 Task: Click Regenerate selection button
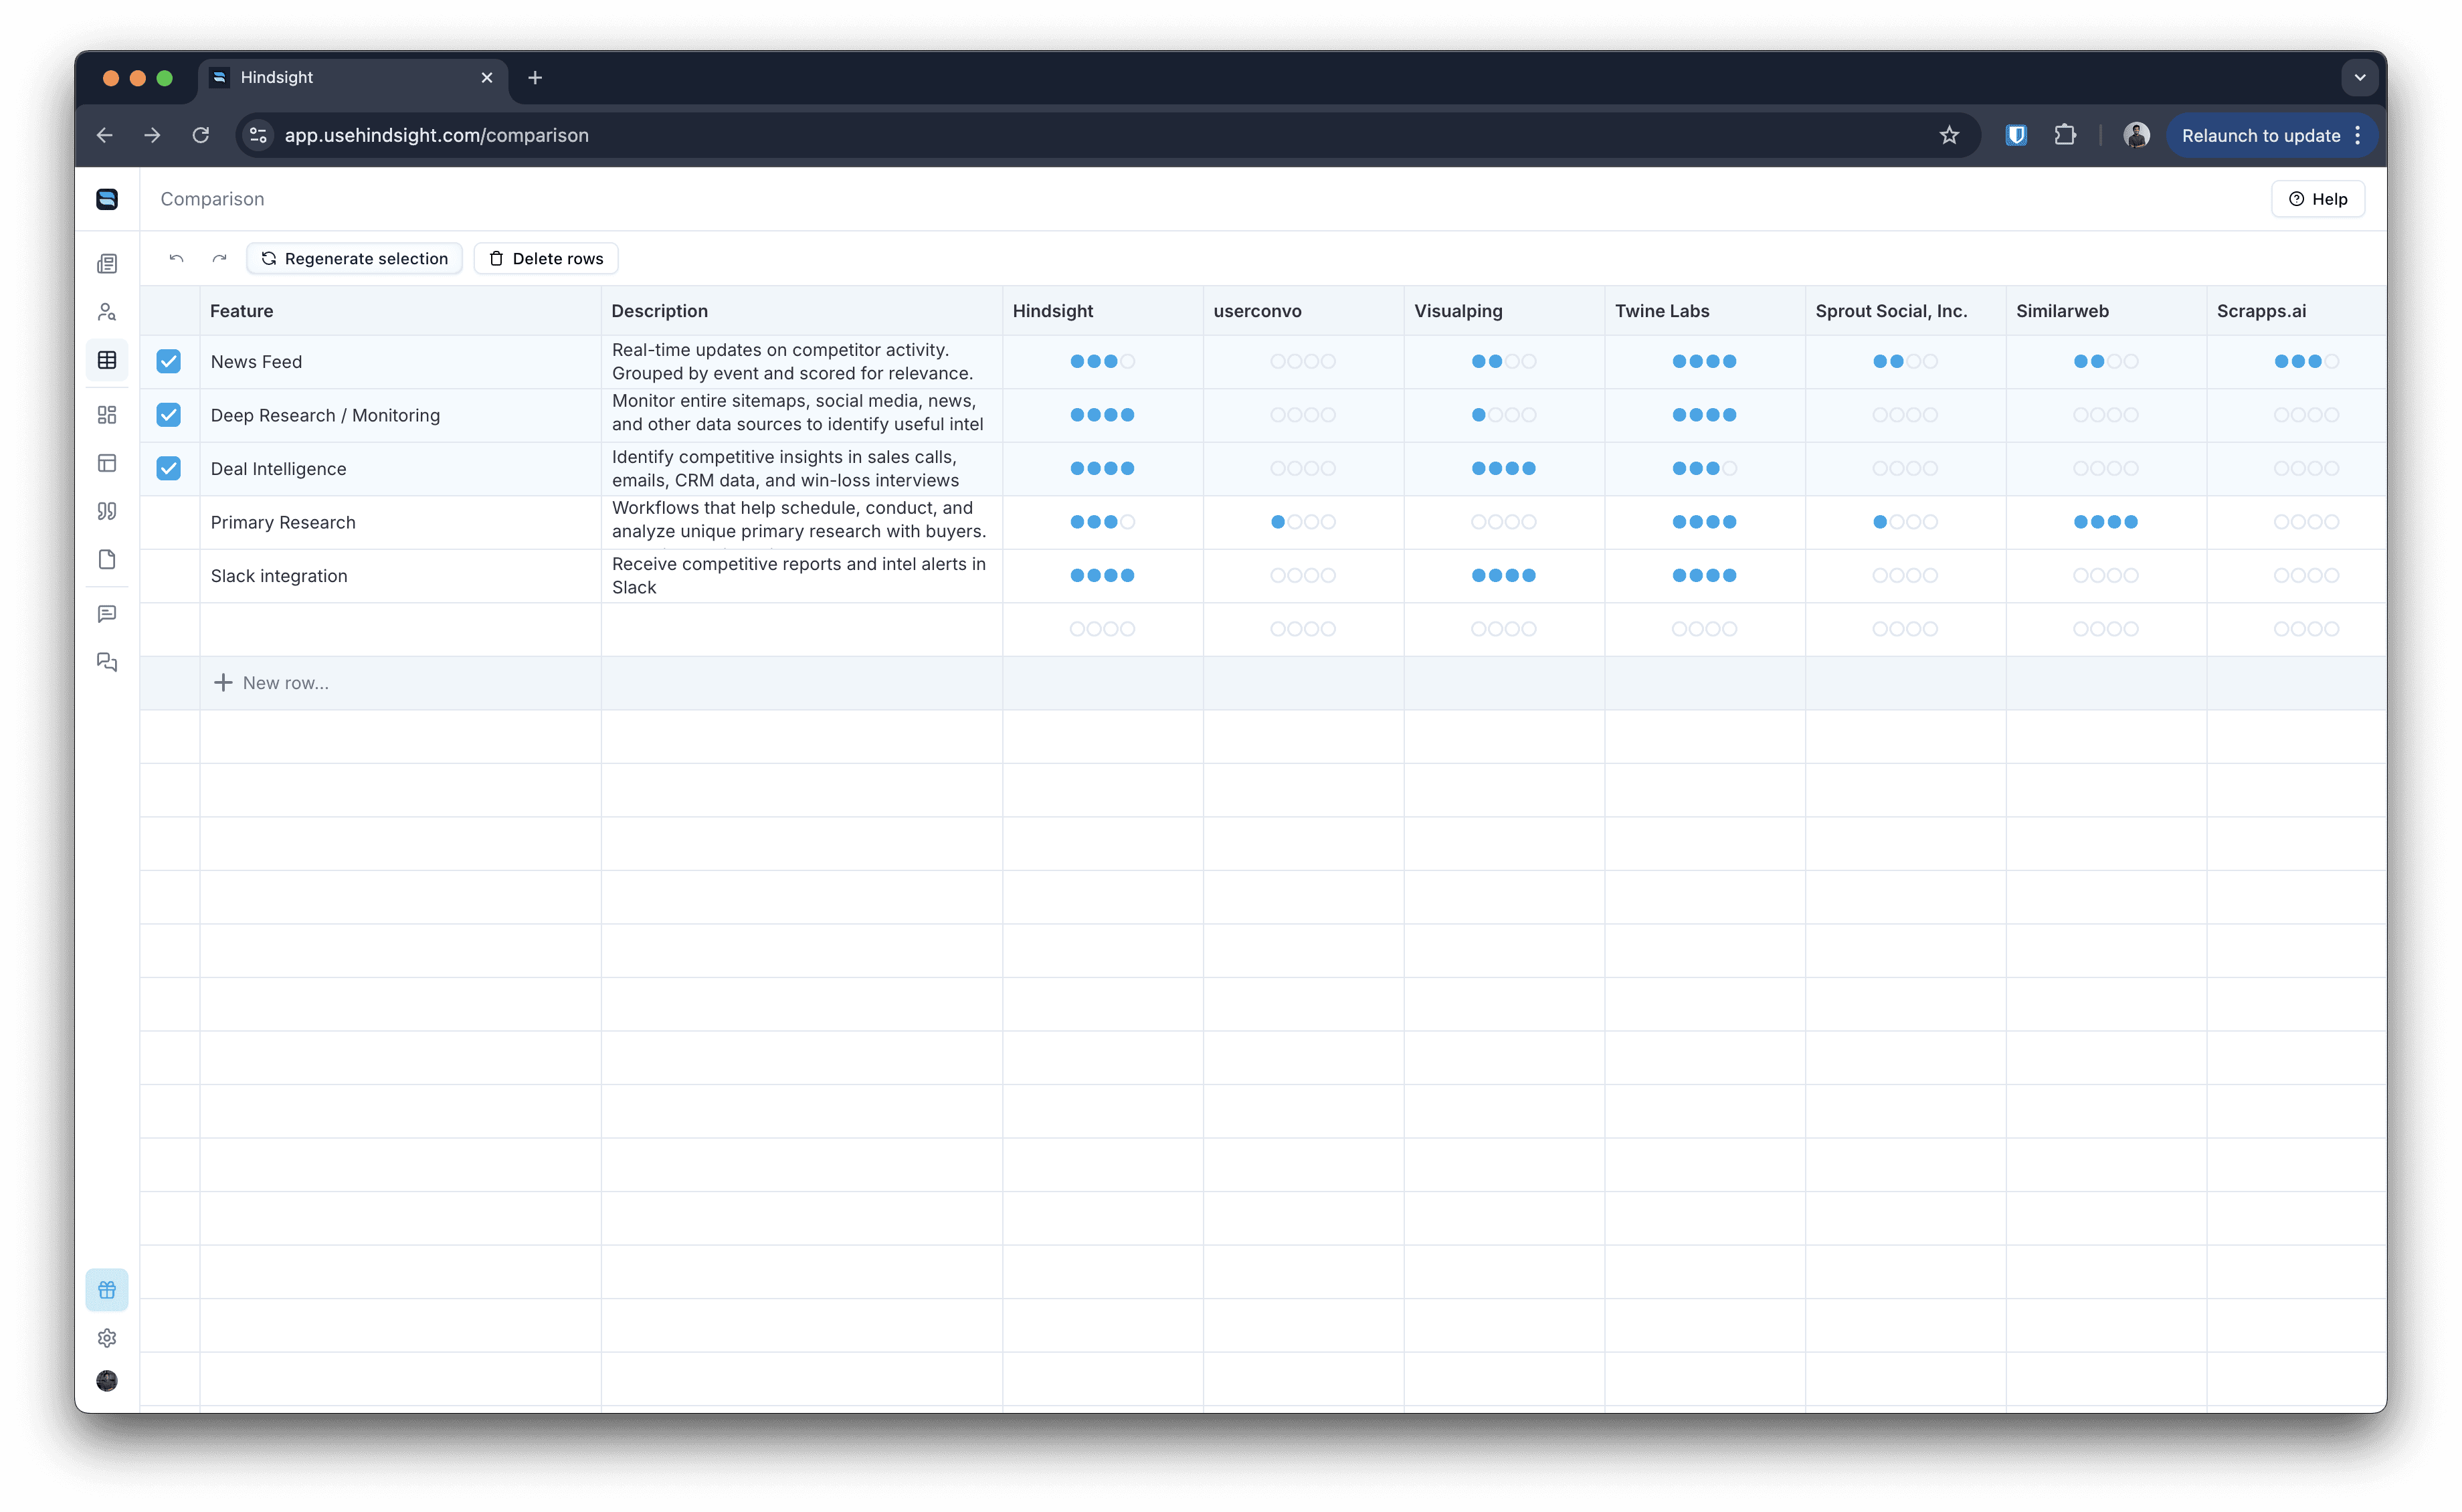pyautogui.click(x=355, y=259)
